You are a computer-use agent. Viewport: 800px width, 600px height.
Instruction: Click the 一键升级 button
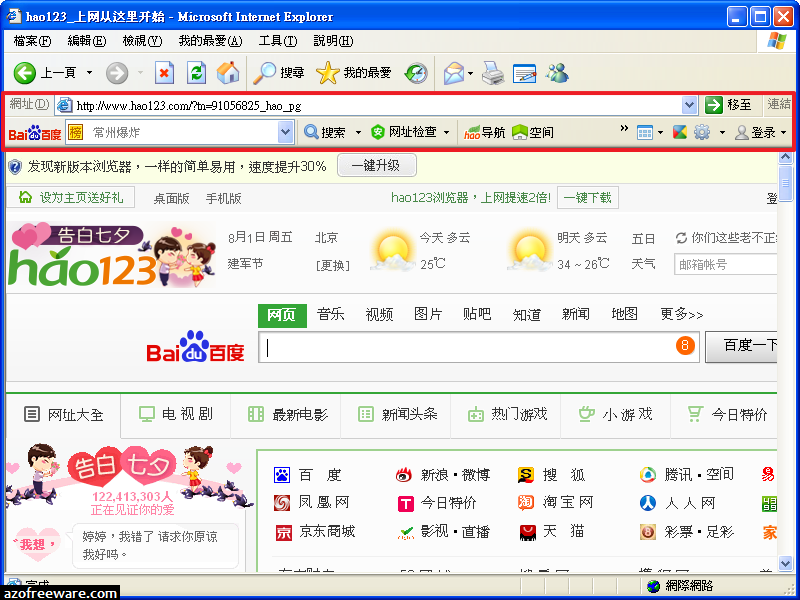(377, 166)
